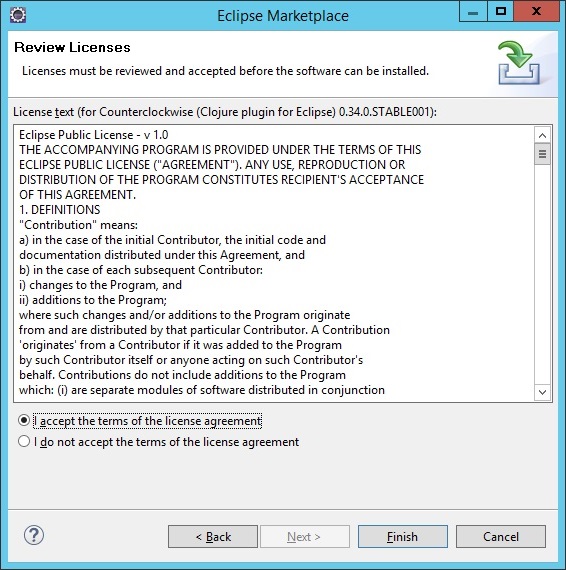Image resolution: width=566 pixels, height=570 pixels.
Task: Click the license text scrollbar thumb
Action: (x=542, y=154)
